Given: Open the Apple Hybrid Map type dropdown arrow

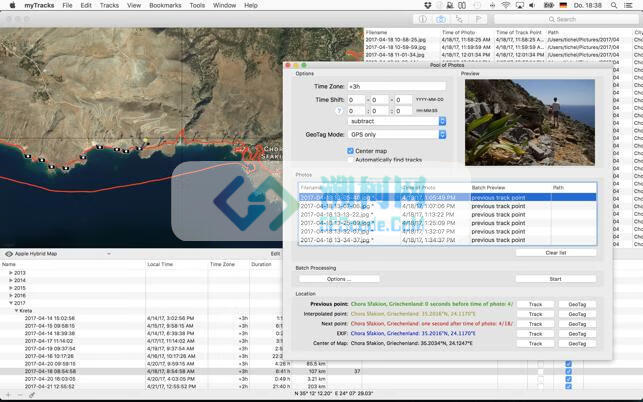Looking at the screenshot, I should click(109, 254).
